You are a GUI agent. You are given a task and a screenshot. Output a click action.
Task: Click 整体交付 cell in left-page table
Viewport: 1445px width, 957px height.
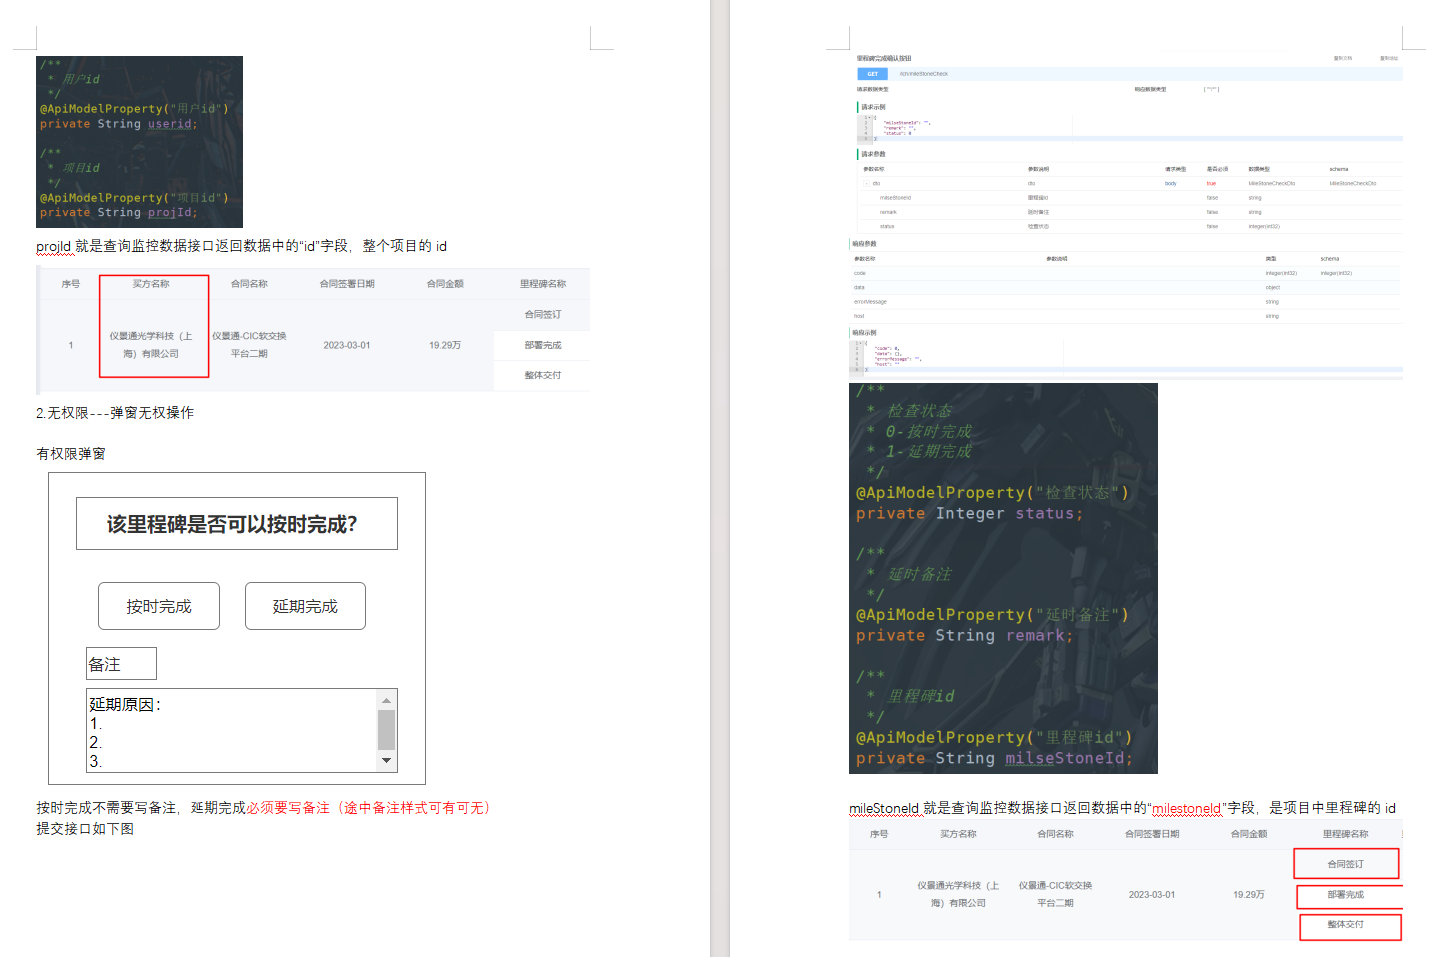(x=543, y=375)
